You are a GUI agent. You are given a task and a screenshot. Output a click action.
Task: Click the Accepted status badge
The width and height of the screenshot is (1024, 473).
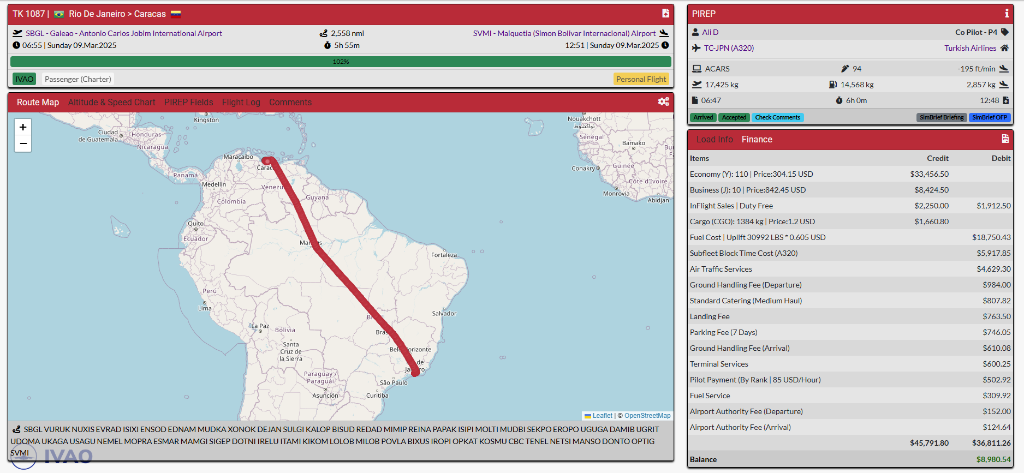[734, 118]
